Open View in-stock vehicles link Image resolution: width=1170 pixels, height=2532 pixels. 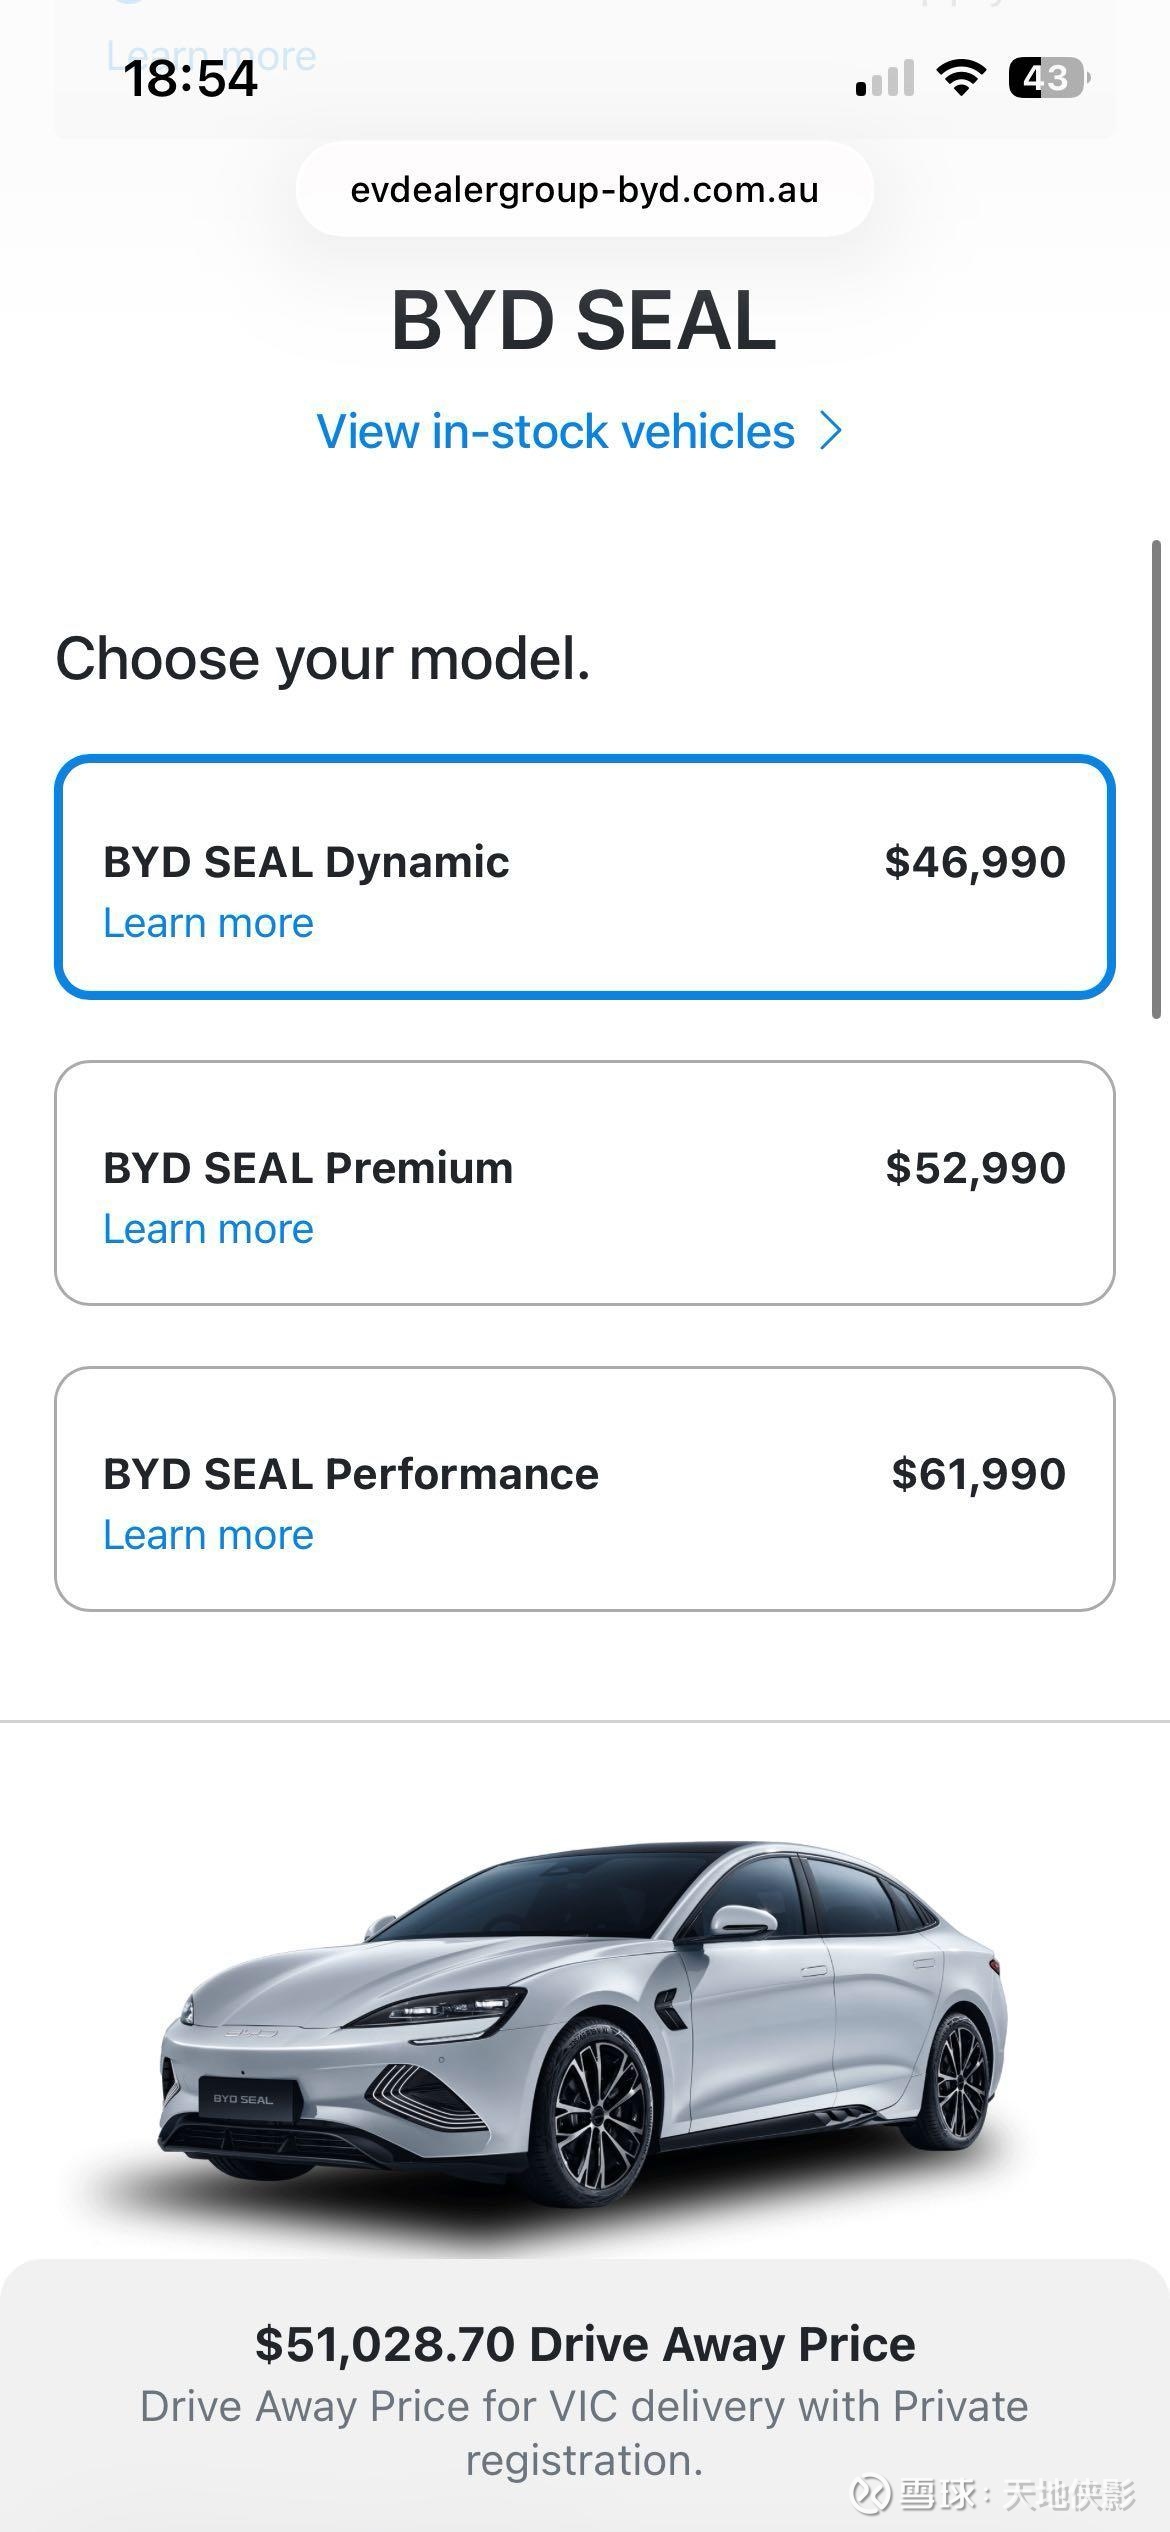(556, 431)
